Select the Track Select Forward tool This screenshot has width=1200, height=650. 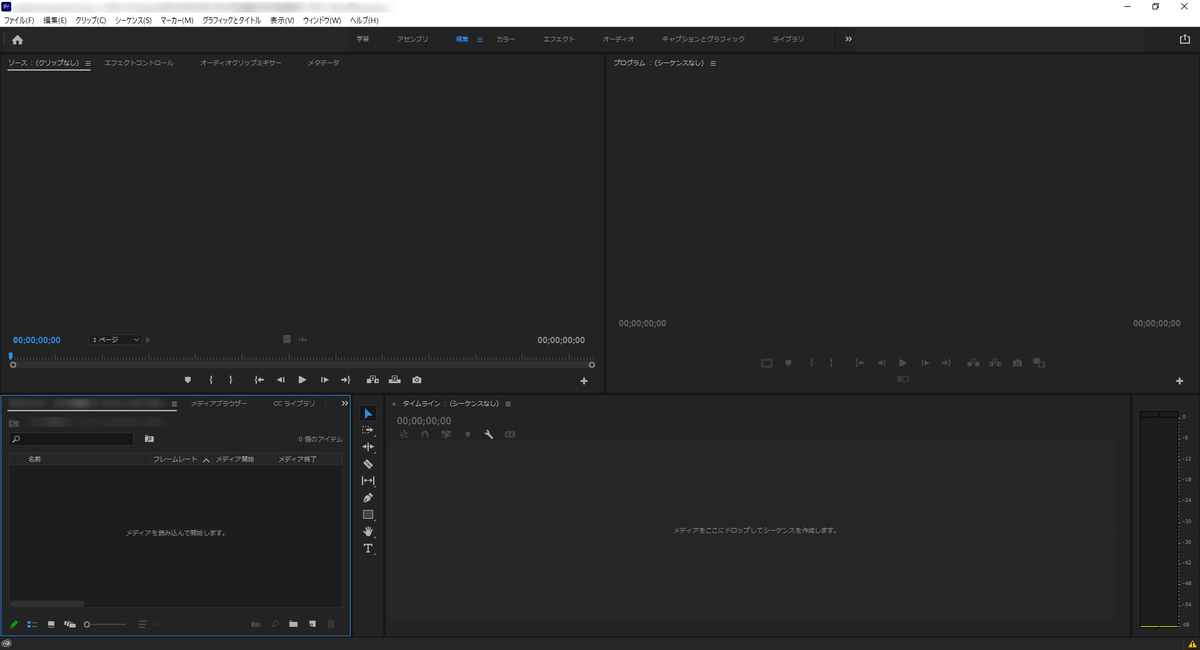coord(368,430)
